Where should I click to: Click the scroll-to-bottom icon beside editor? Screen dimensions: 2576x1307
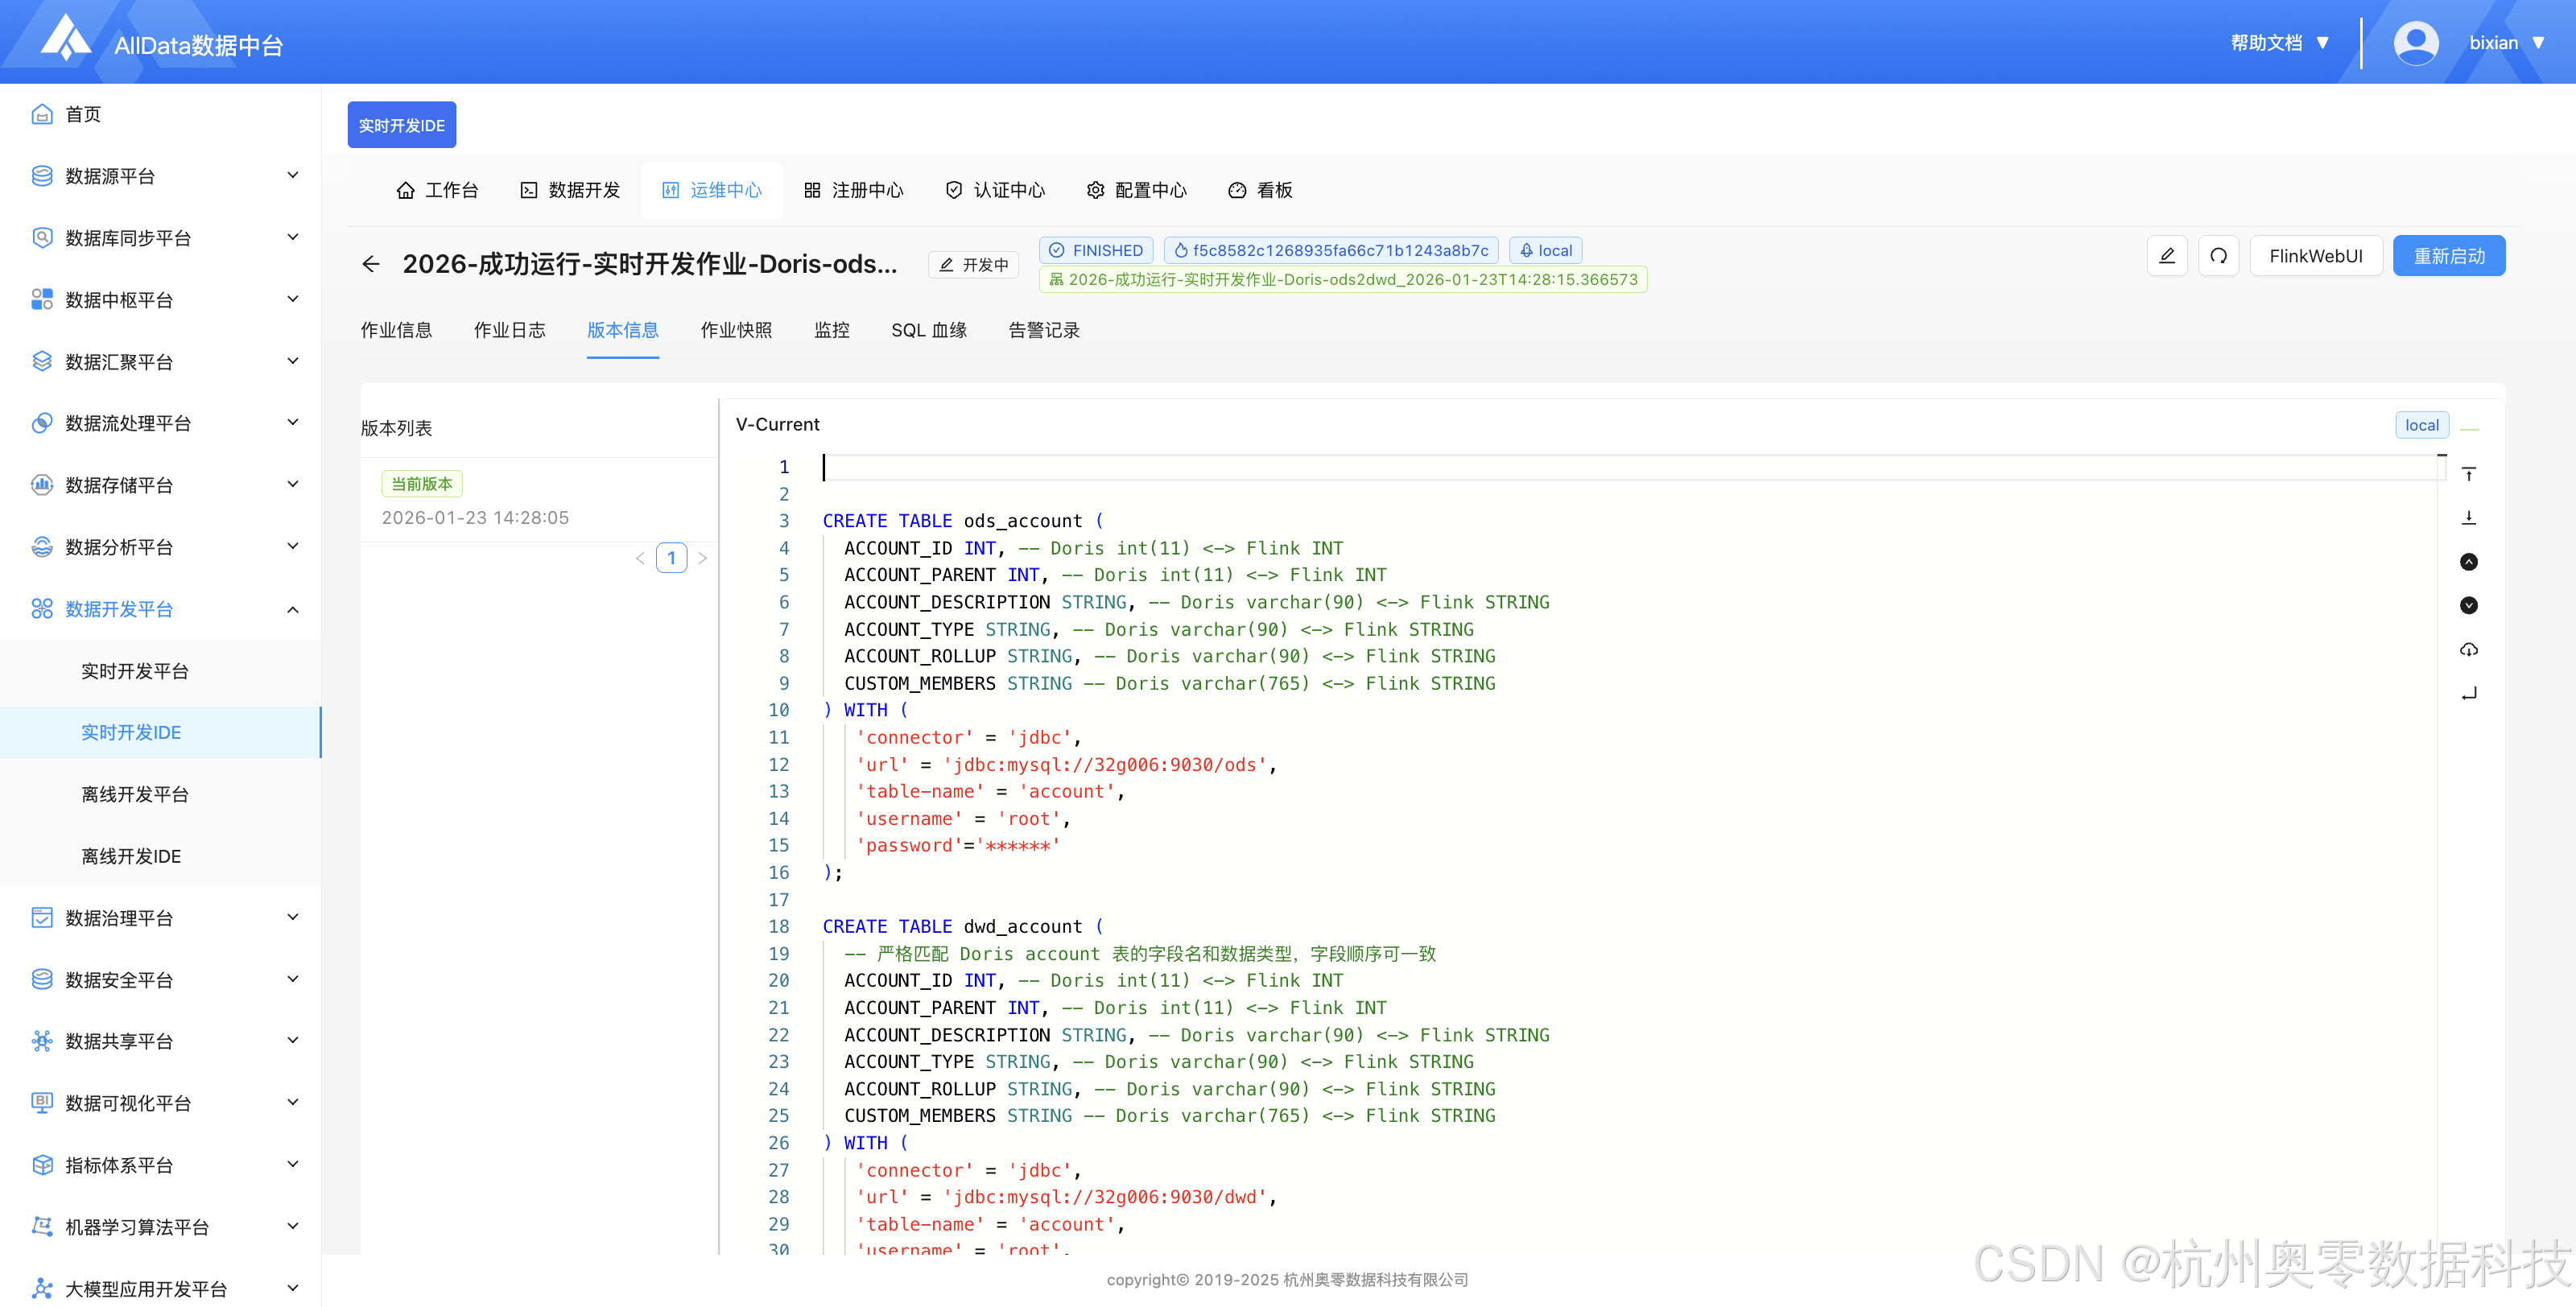(x=2468, y=518)
